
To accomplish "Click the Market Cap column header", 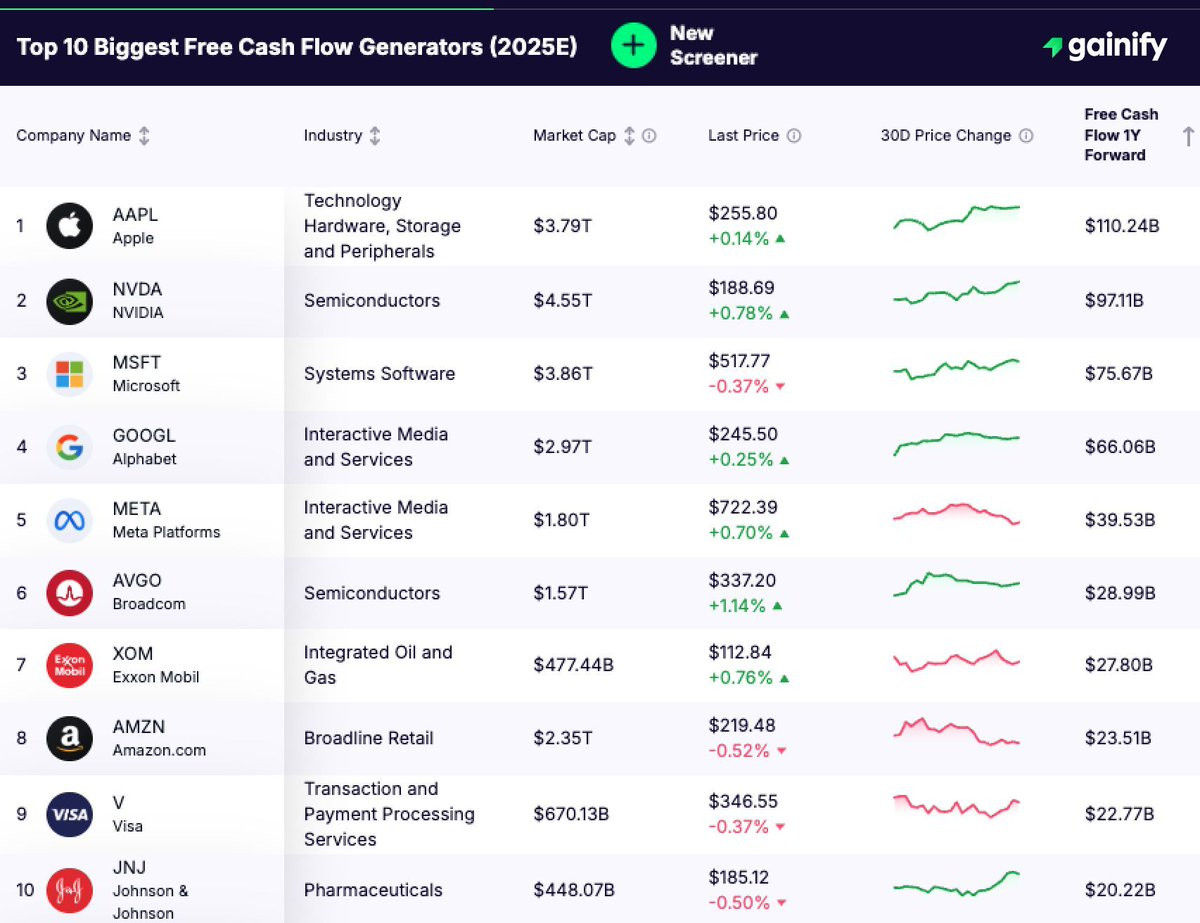I will point(574,136).
